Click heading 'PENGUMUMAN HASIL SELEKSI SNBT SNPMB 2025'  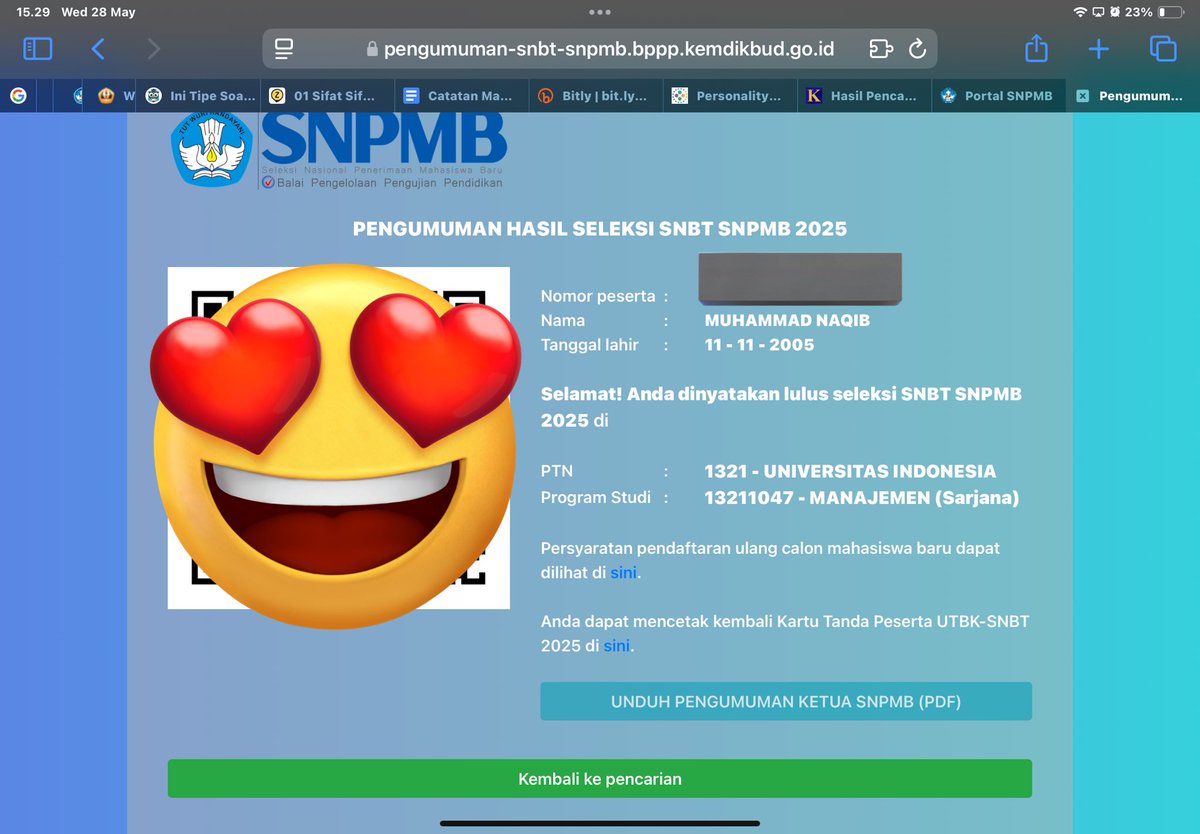tap(600, 229)
